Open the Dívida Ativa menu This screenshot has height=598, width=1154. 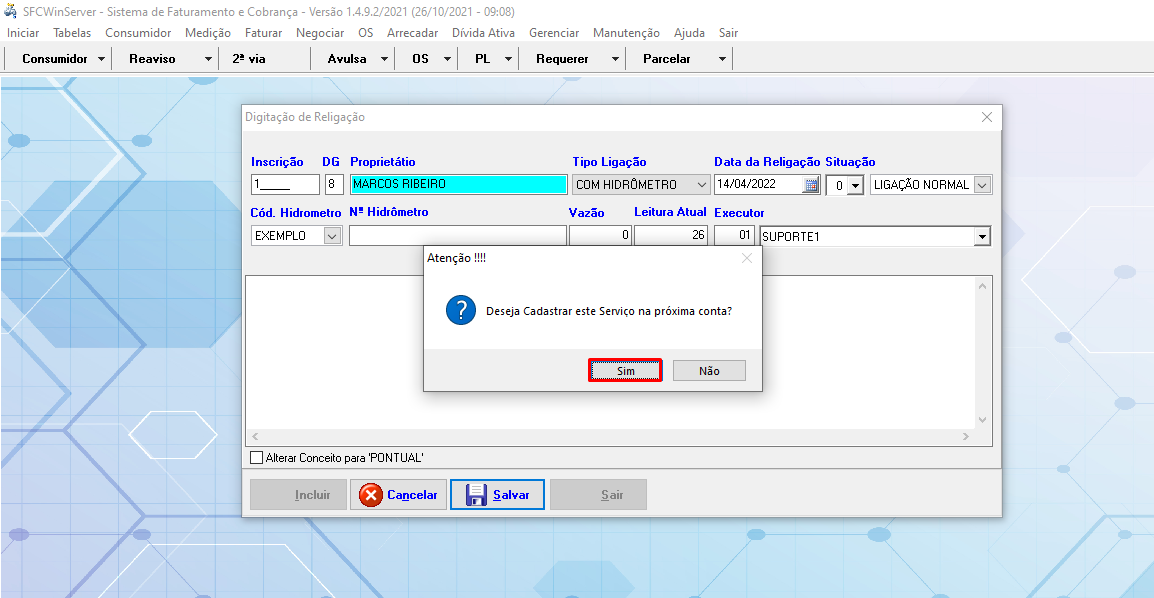(483, 33)
